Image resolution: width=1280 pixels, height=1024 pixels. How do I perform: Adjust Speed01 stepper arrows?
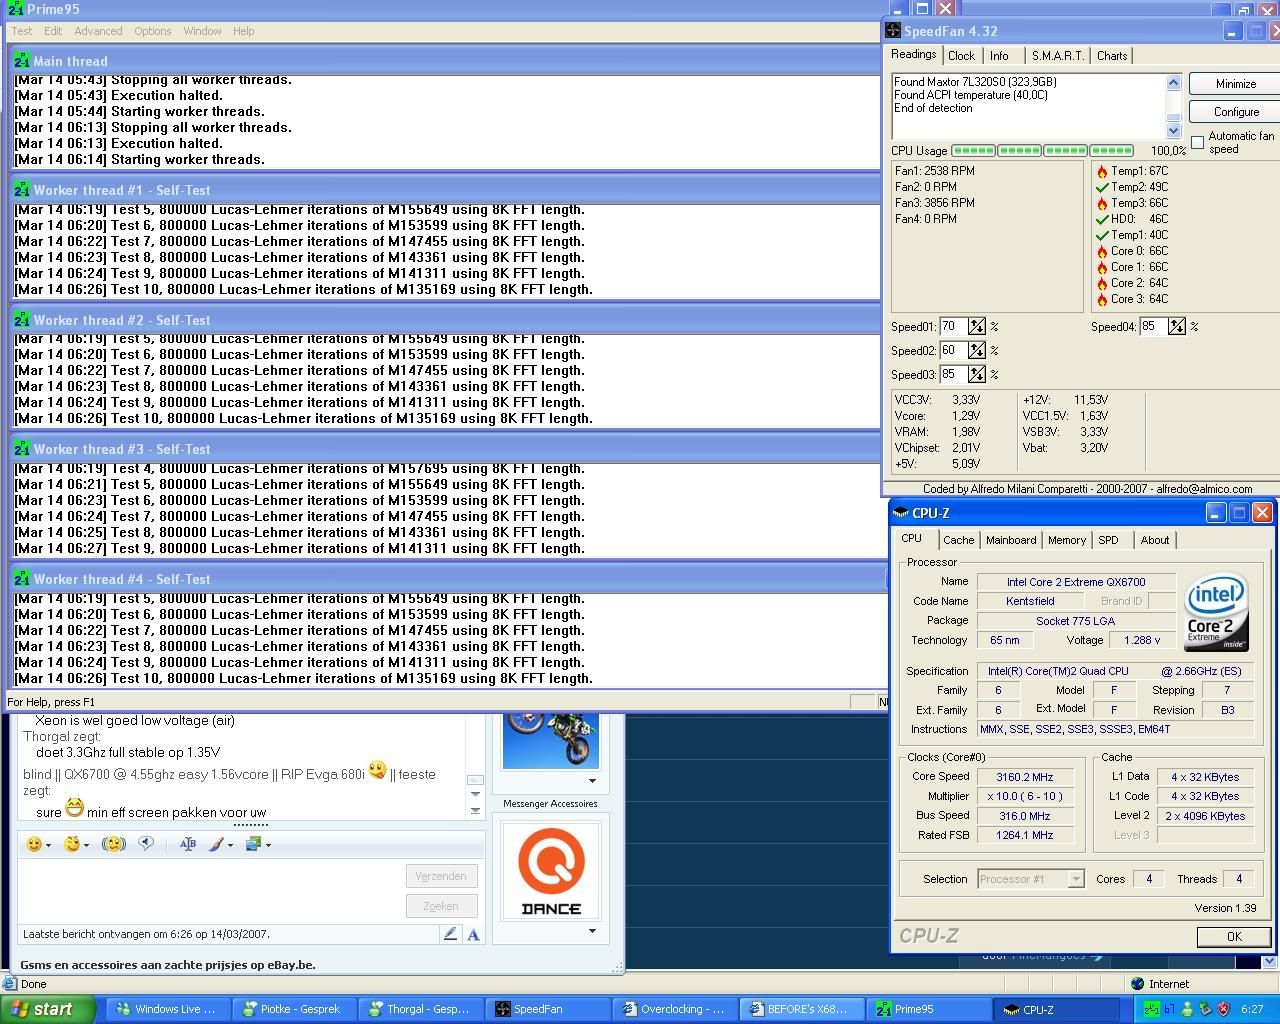[x=976, y=326]
